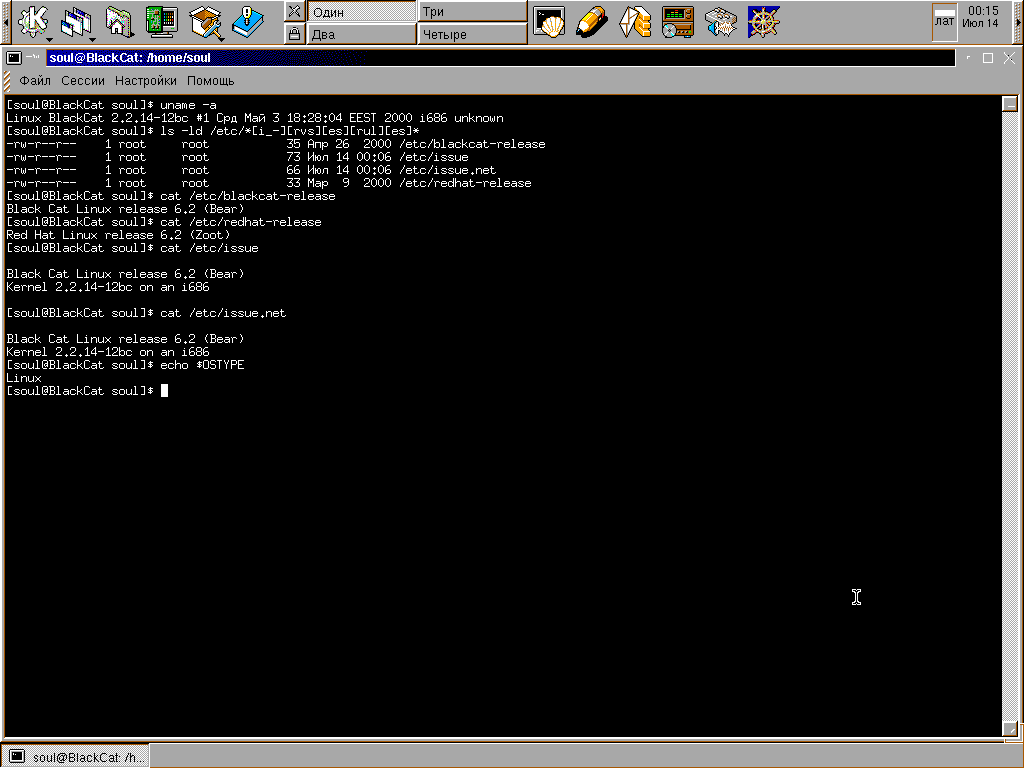
Task: Open the Файл menu
Action: pos(35,80)
